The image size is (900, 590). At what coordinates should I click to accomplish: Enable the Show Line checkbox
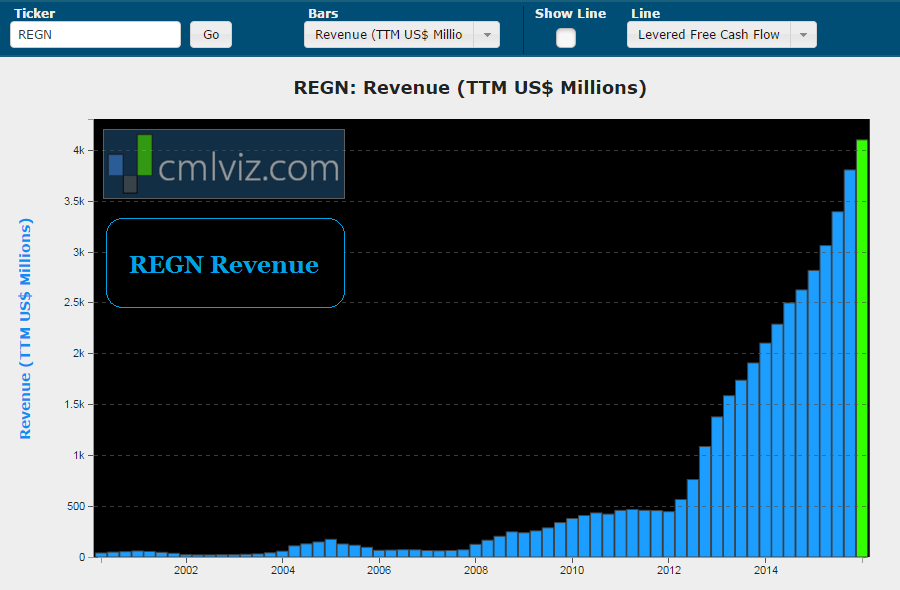(x=565, y=38)
